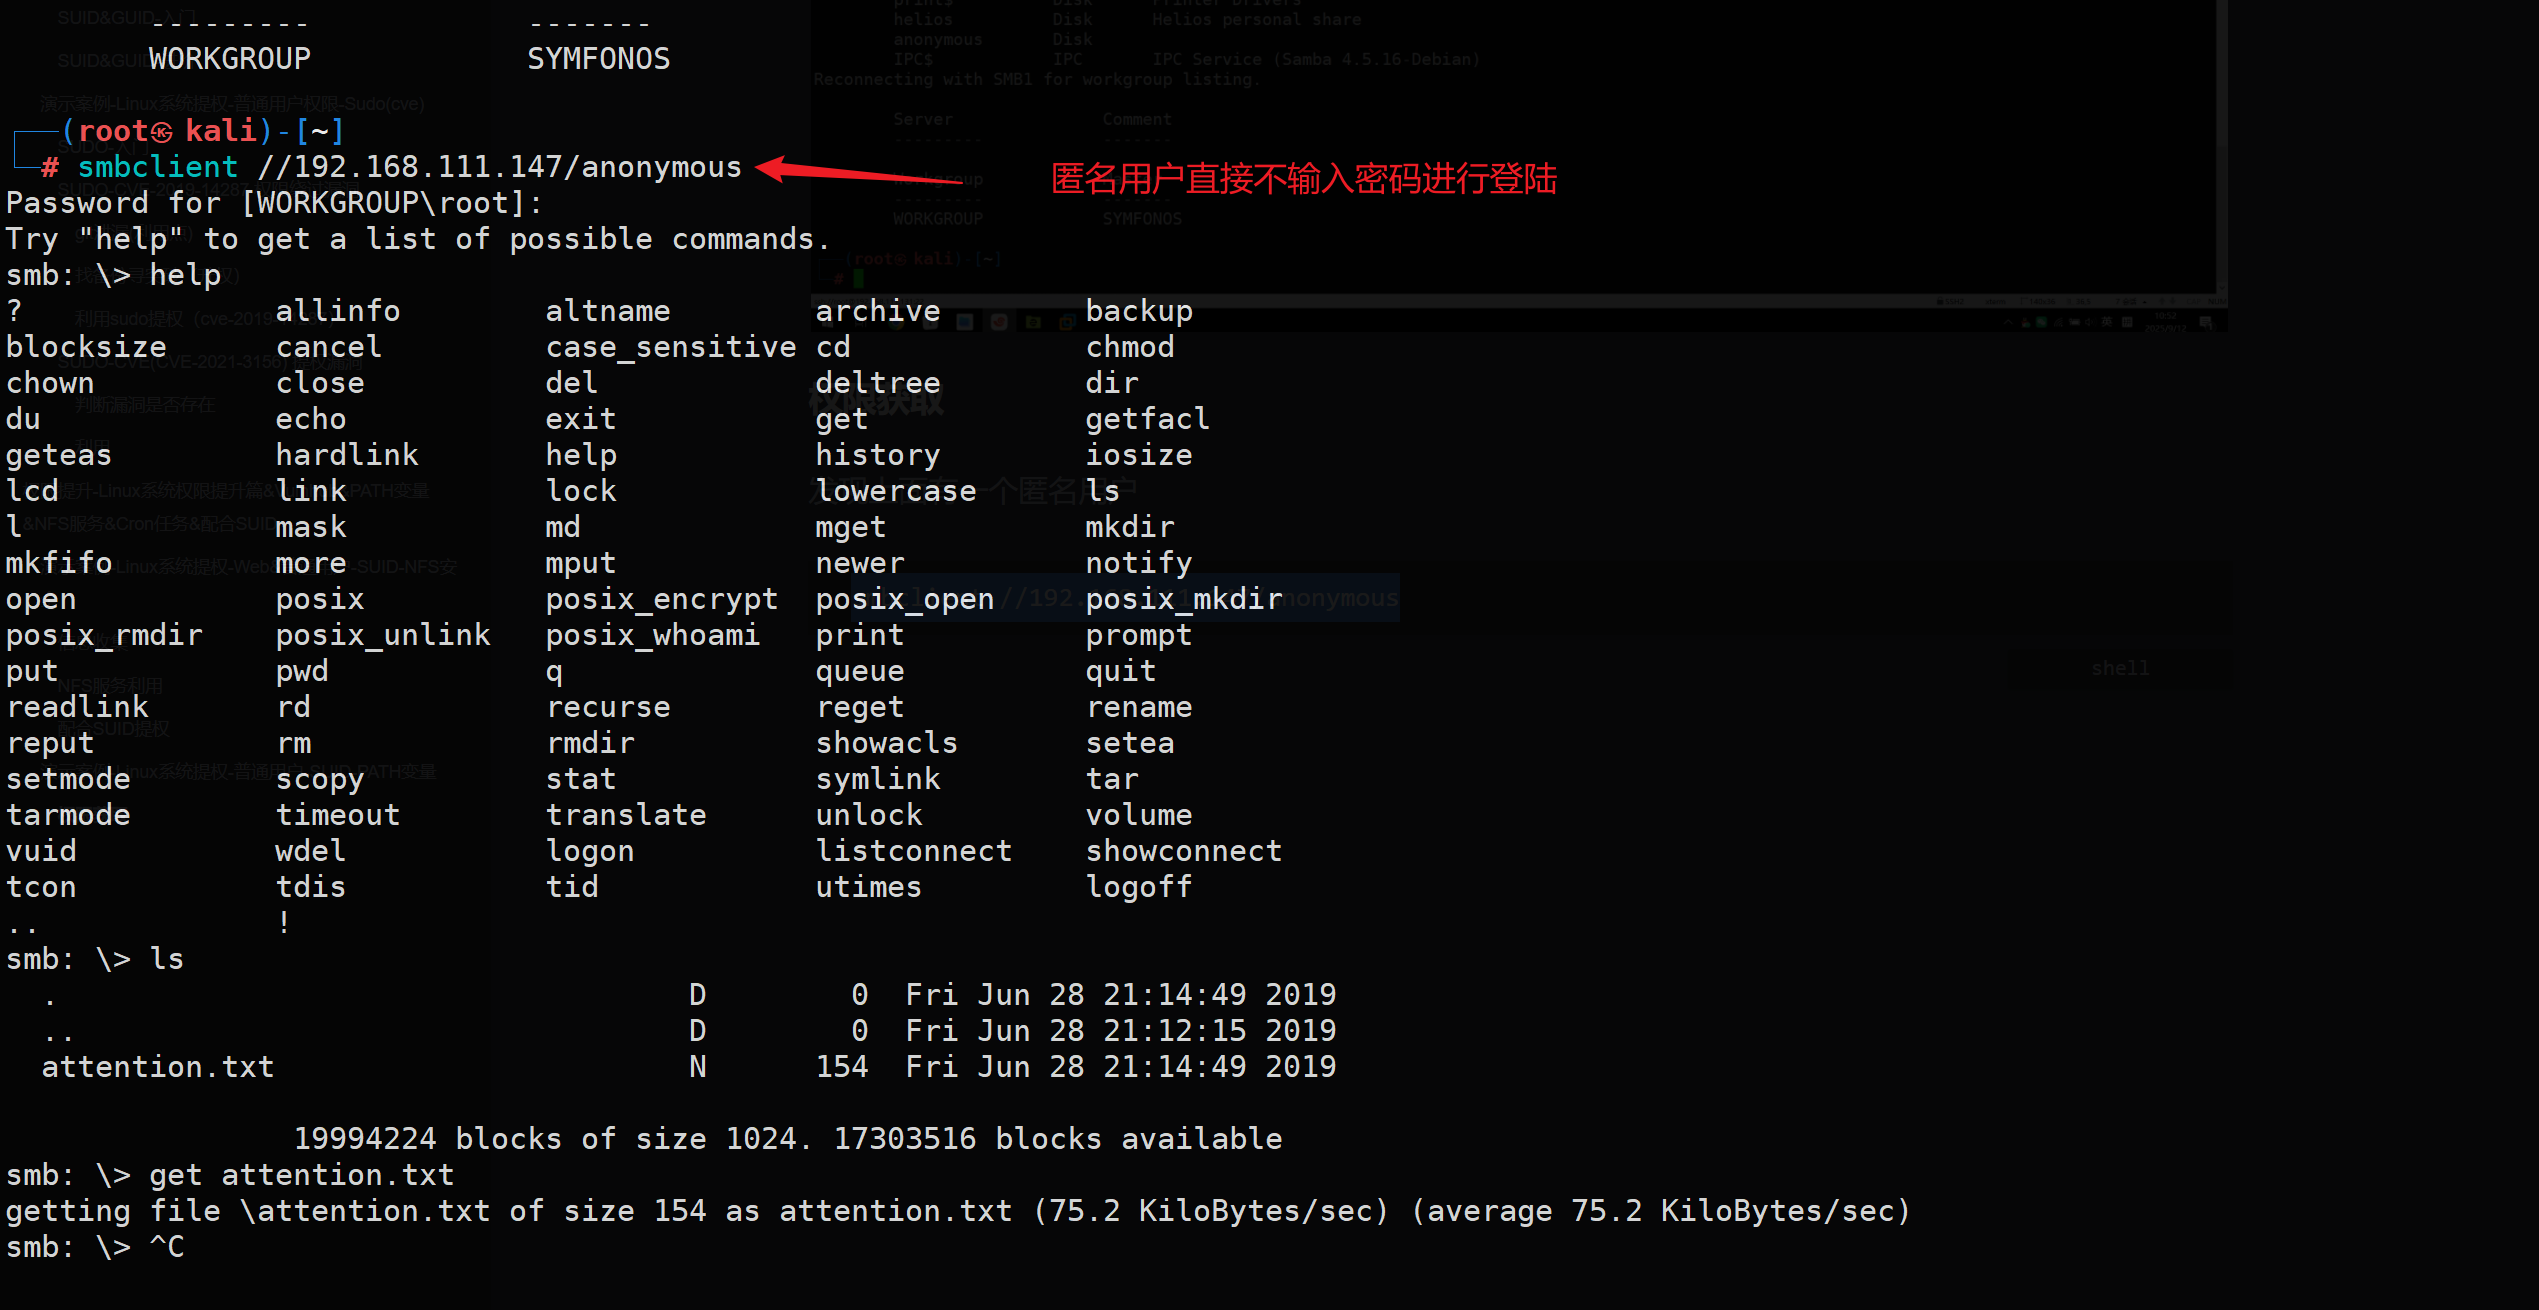The height and width of the screenshot is (1310, 2539).
Task: Click the background system clock
Action: tap(2166, 322)
